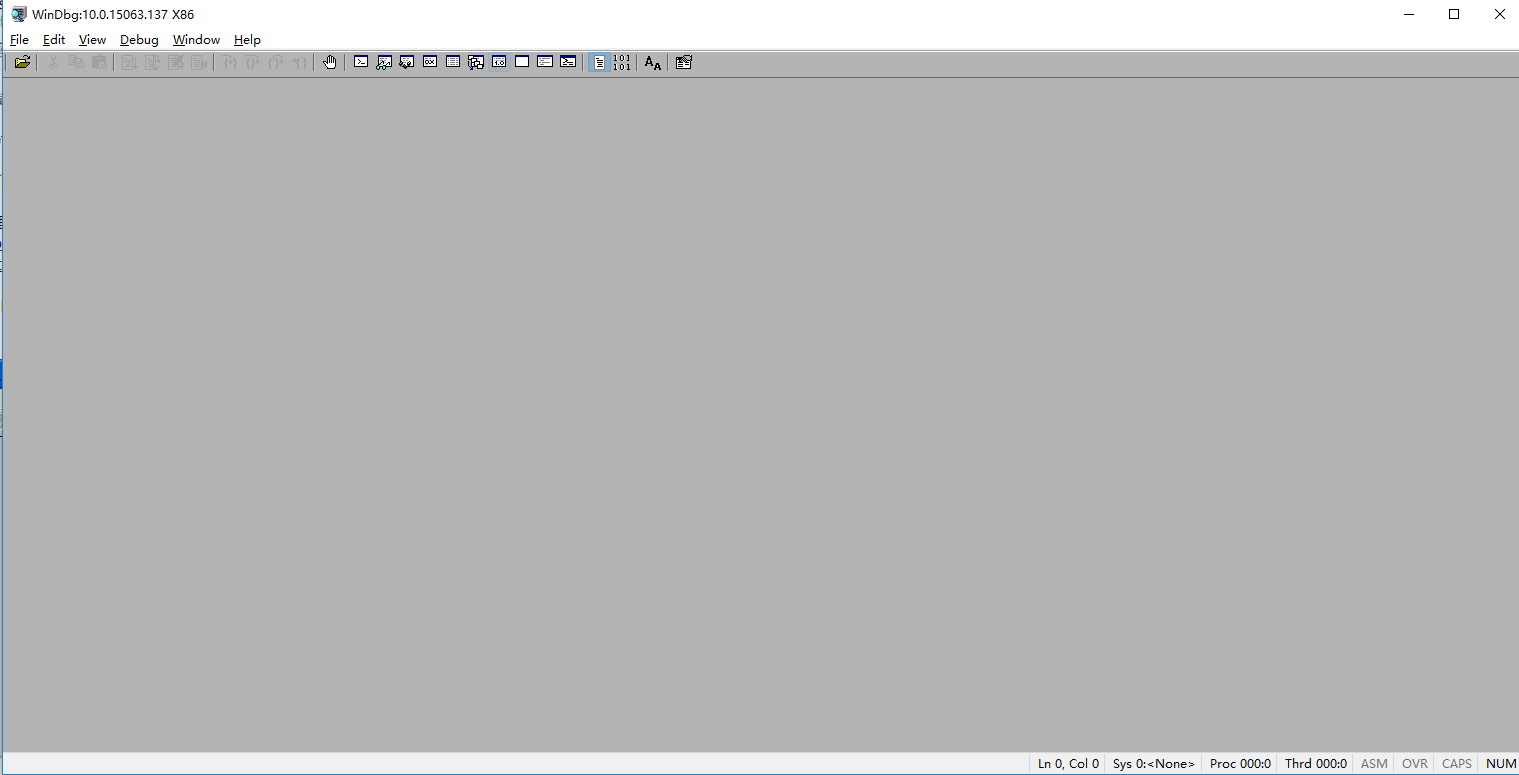Image resolution: width=1519 pixels, height=775 pixels.
Task: Click the Break hand icon
Action: (x=330, y=62)
